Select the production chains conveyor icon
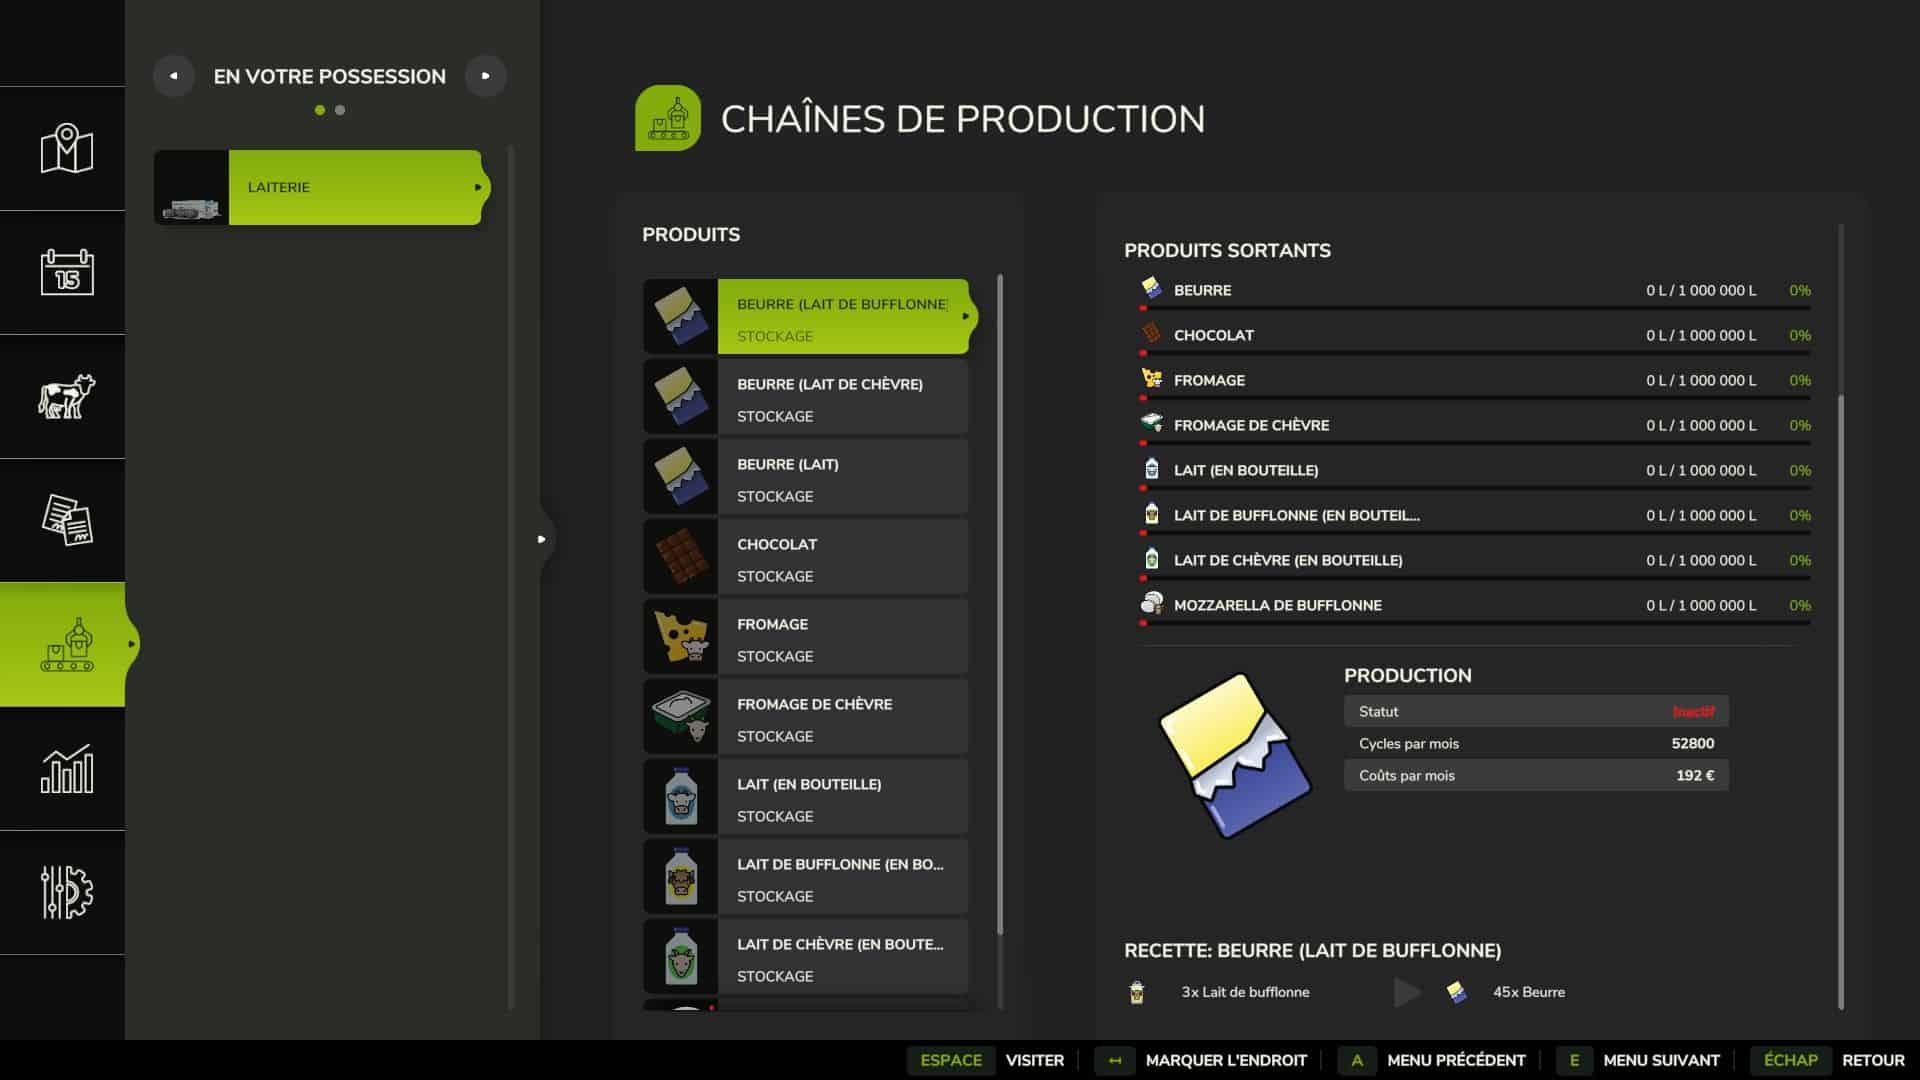1920x1080 pixels. 66,645
